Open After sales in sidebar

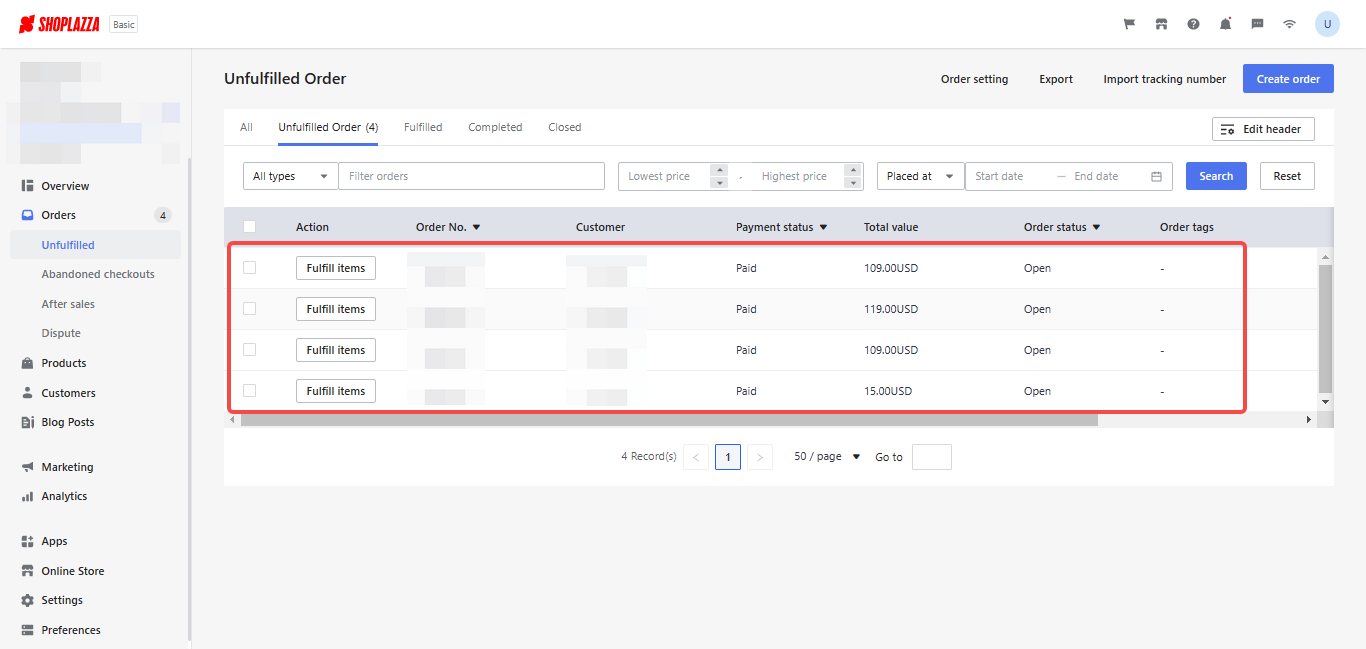coord(68,304)
